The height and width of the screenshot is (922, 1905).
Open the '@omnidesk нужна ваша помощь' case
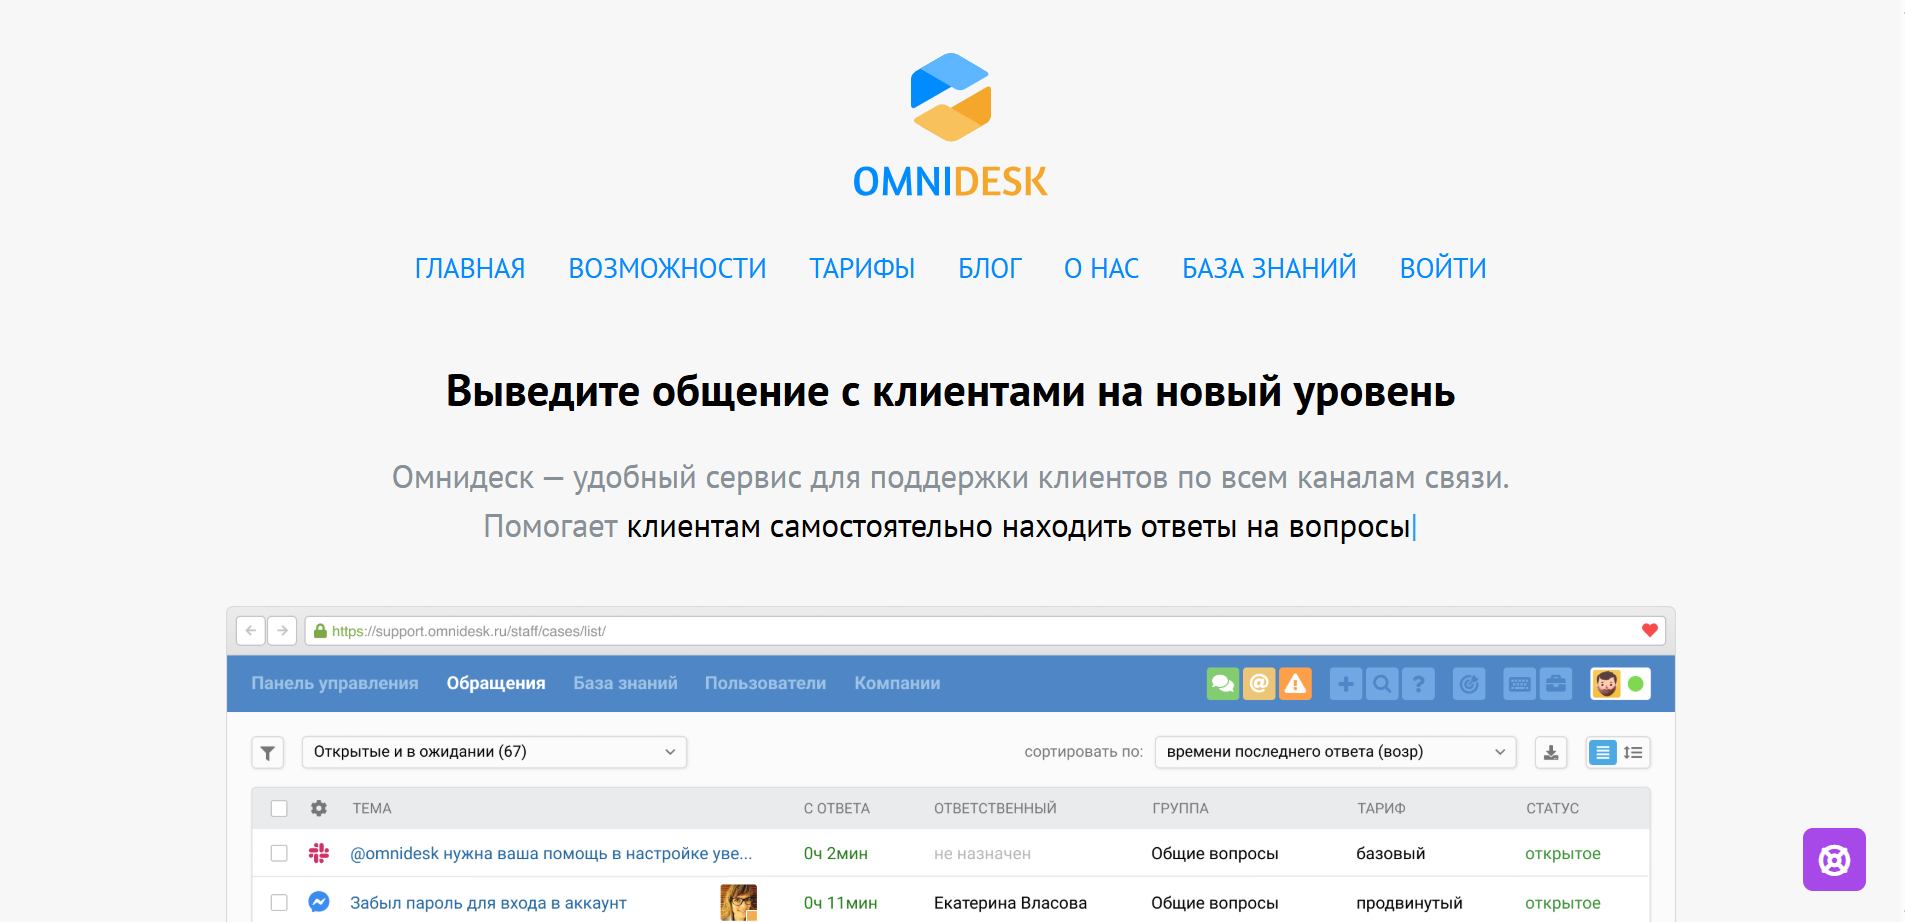(x=551, y=853)
